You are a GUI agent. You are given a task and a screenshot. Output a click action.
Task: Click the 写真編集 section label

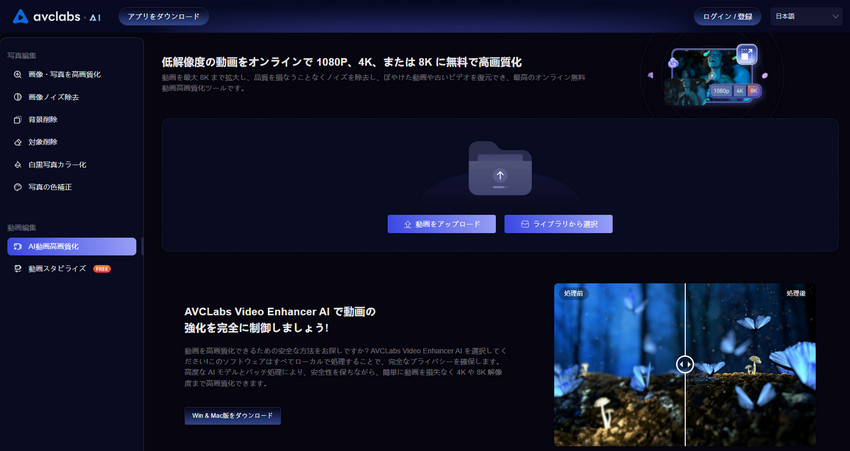coord(22,55)
